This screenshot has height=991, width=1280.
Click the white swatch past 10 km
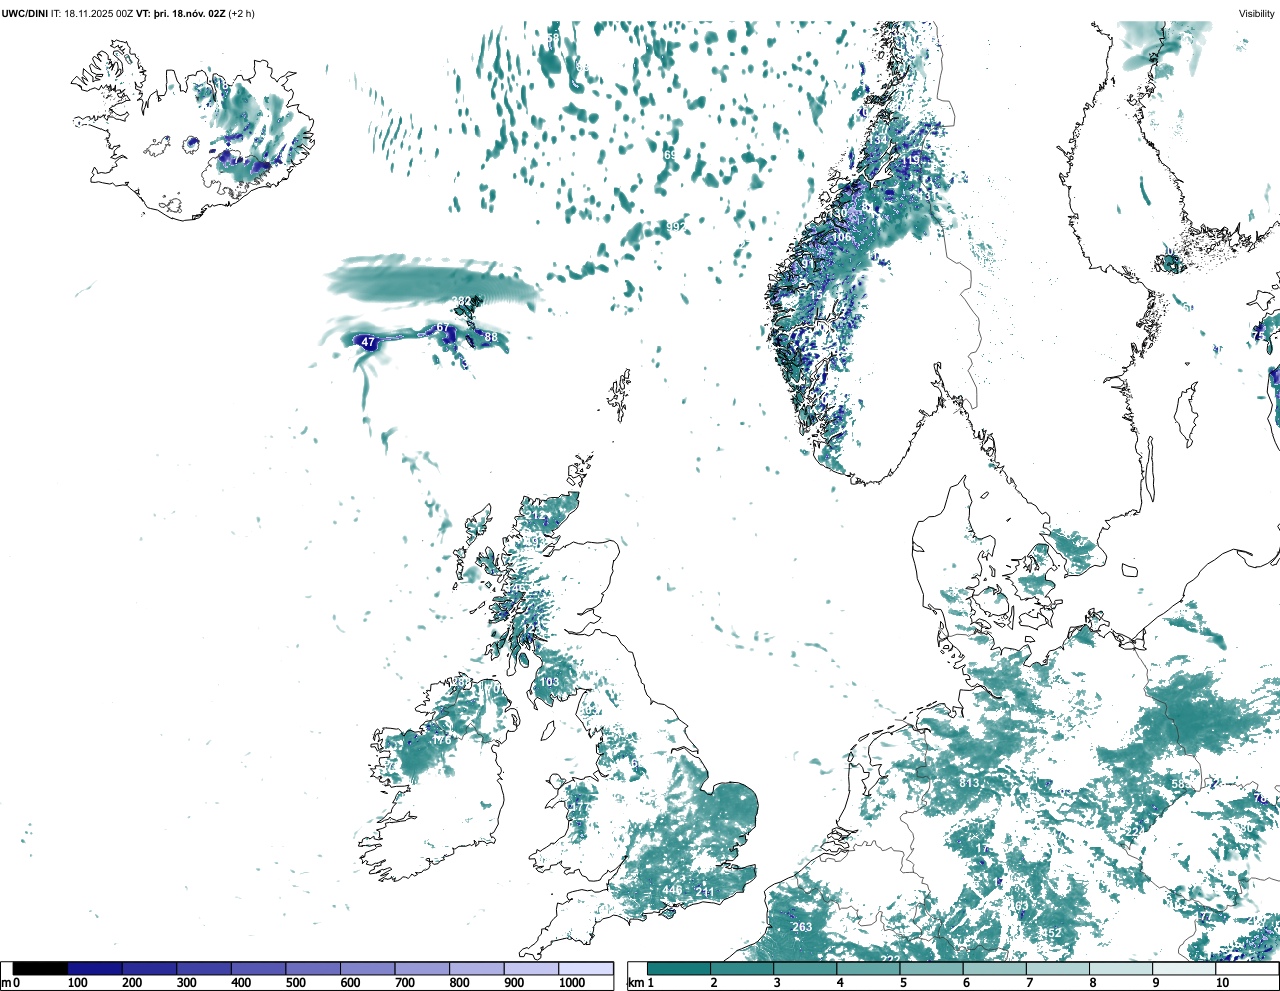coord(1246,968)
